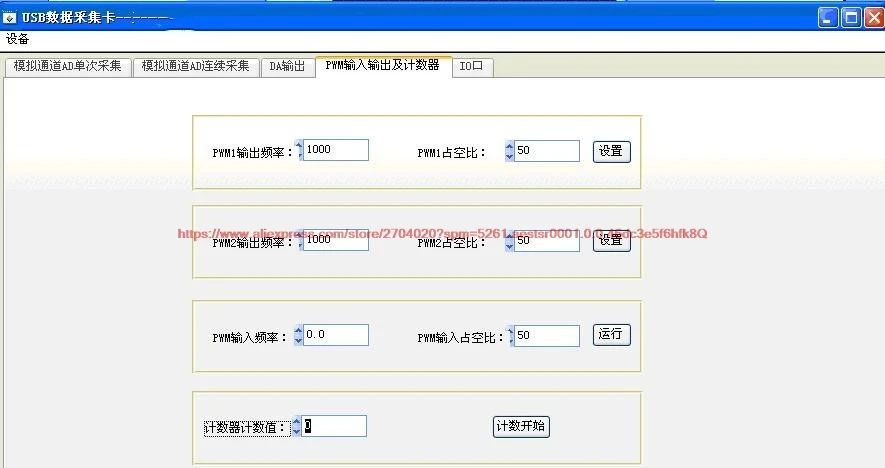Click the 运行 button
885x468 pixels.
click(x=611, y=335)
